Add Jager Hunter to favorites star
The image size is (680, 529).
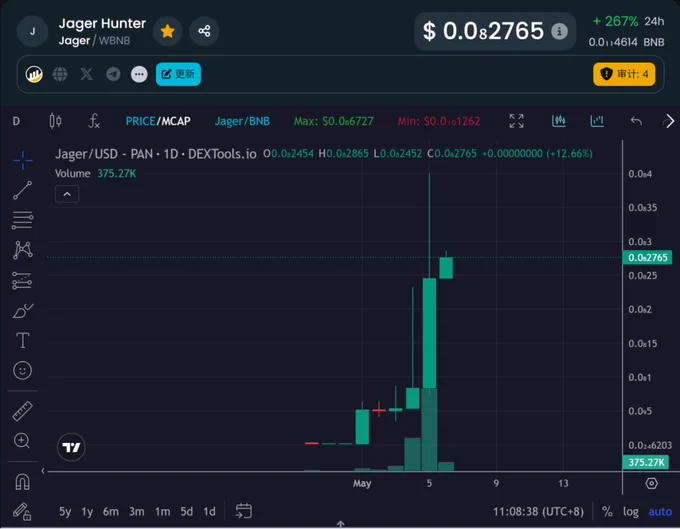(167, 31)
